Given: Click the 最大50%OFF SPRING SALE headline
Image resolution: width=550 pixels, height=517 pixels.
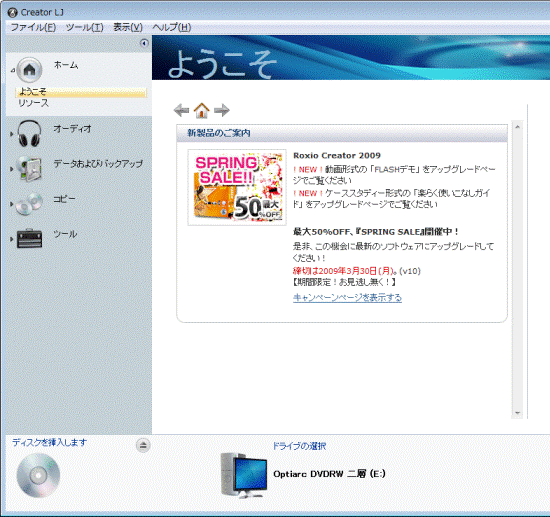Looking at the screenshot, I should pos(376,231).
